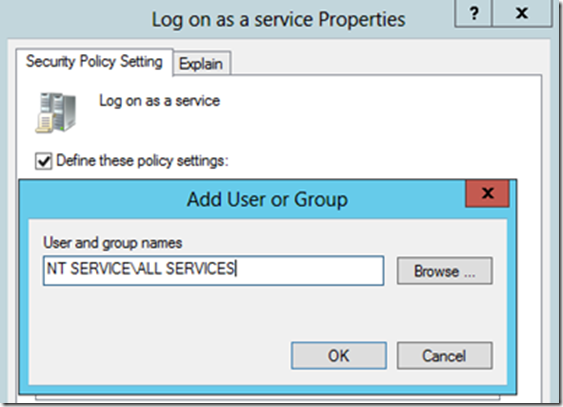The image size is (563, 407).
Task: Select the Security Policy Setting tab
Action: click(x=94, y=62)
